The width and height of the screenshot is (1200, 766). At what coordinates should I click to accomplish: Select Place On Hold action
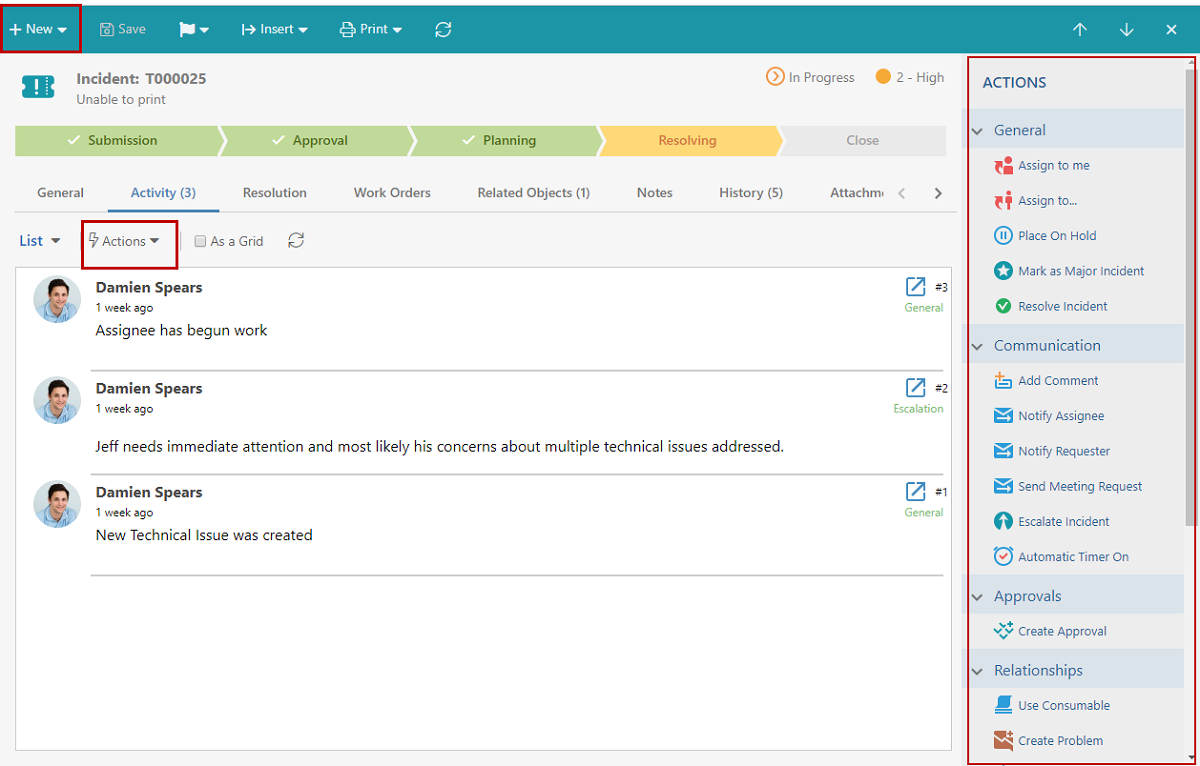coord(1004,235)
